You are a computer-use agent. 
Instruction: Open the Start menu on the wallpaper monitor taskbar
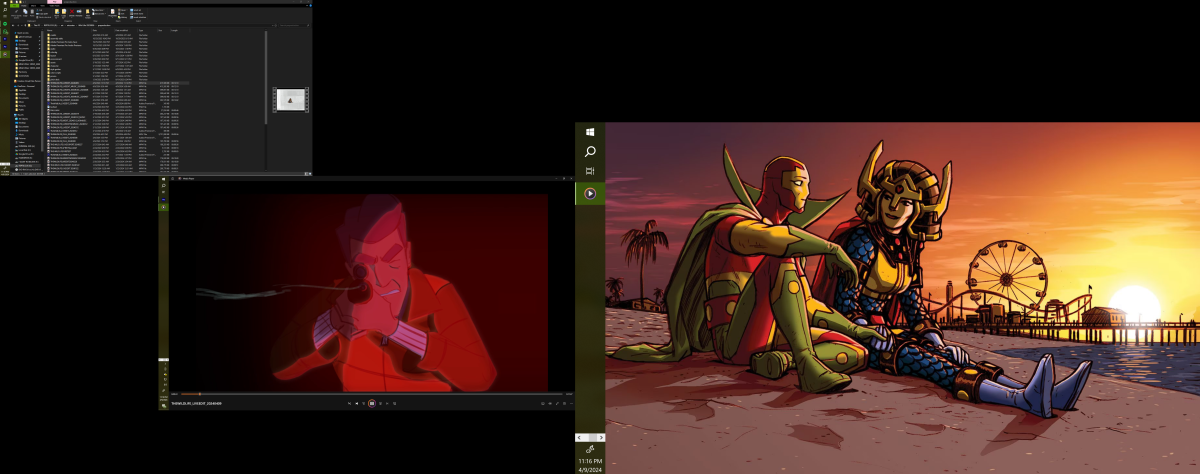(590, 131)
